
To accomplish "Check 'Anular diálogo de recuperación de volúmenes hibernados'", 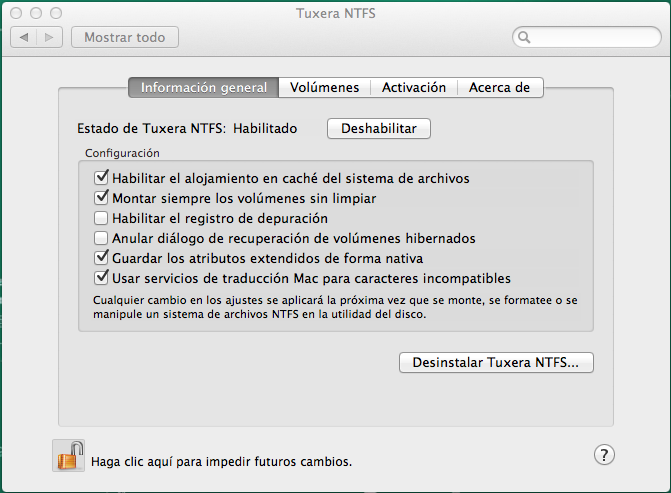I will [101, 238].
